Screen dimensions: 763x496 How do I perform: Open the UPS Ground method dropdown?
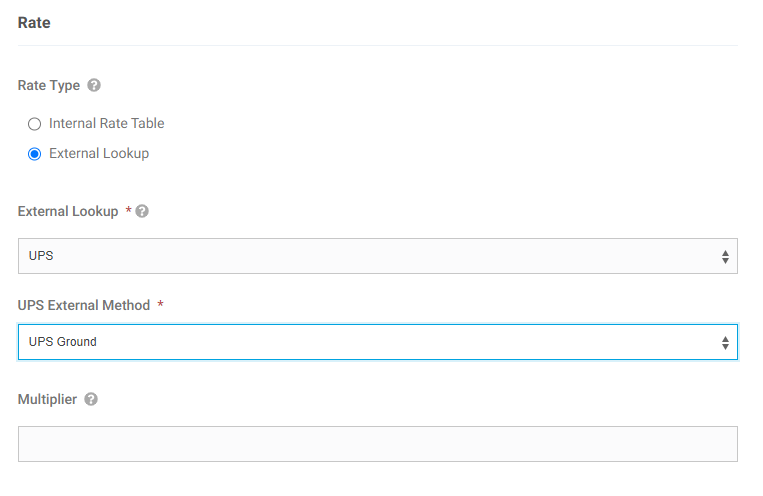coord(378,342)
